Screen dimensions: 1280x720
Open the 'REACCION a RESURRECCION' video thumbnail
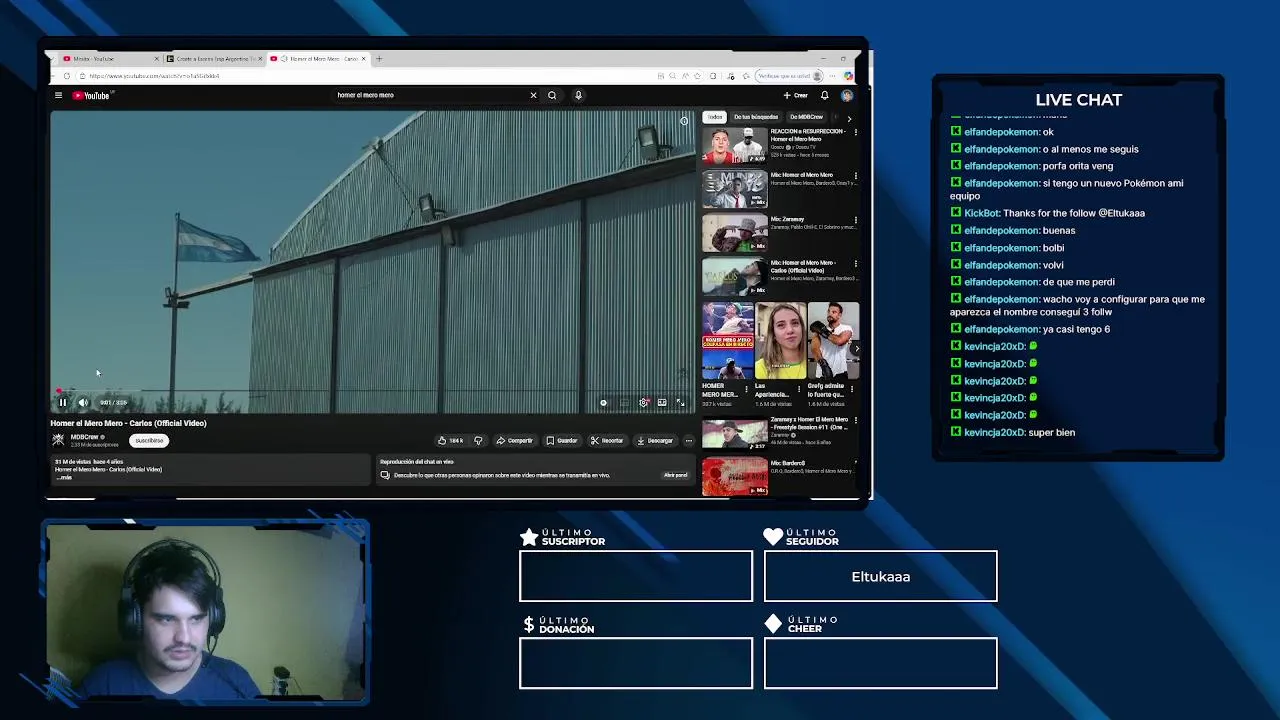pos(735,146)
